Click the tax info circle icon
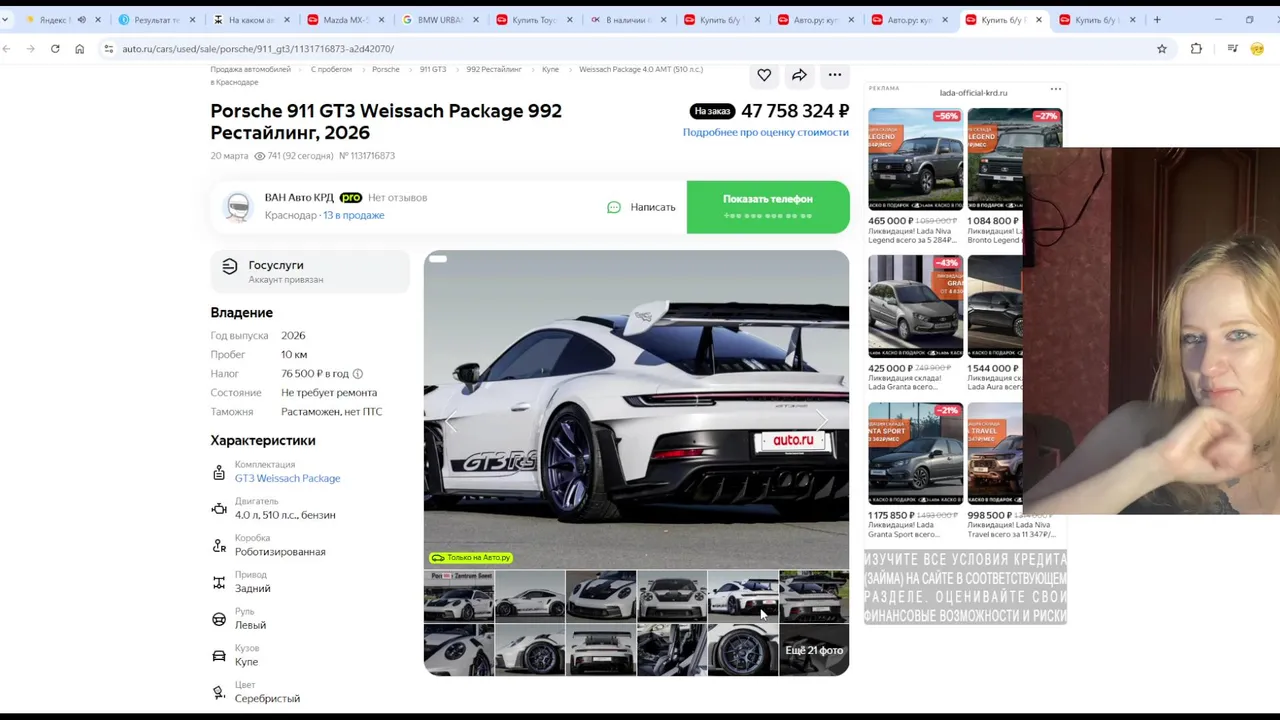 tap(357, 374)
